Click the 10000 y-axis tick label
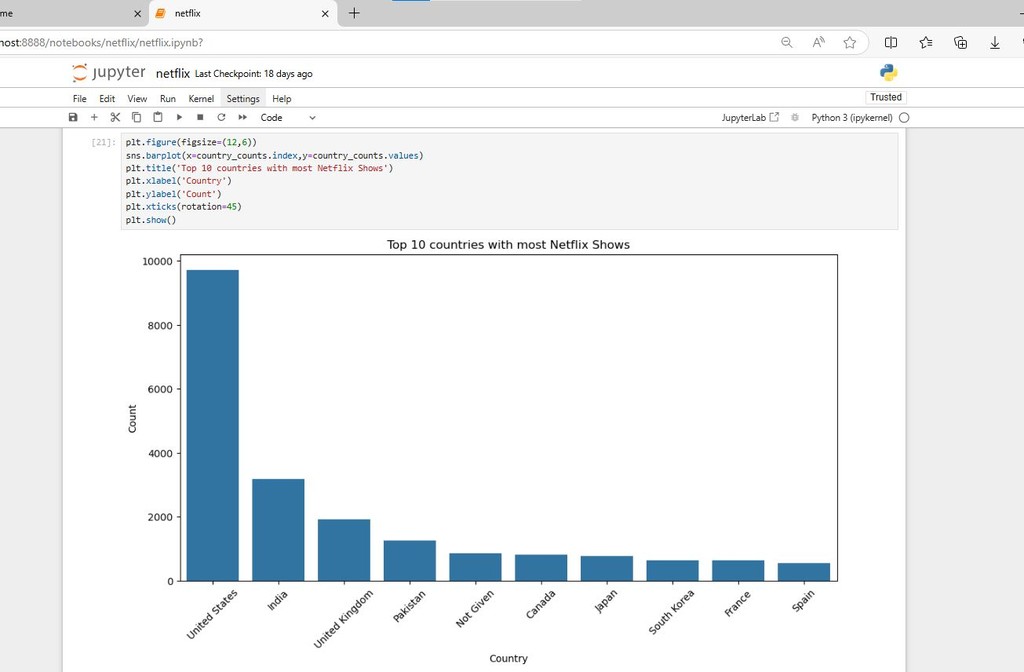1024x672 pixels. click(157, 261)
